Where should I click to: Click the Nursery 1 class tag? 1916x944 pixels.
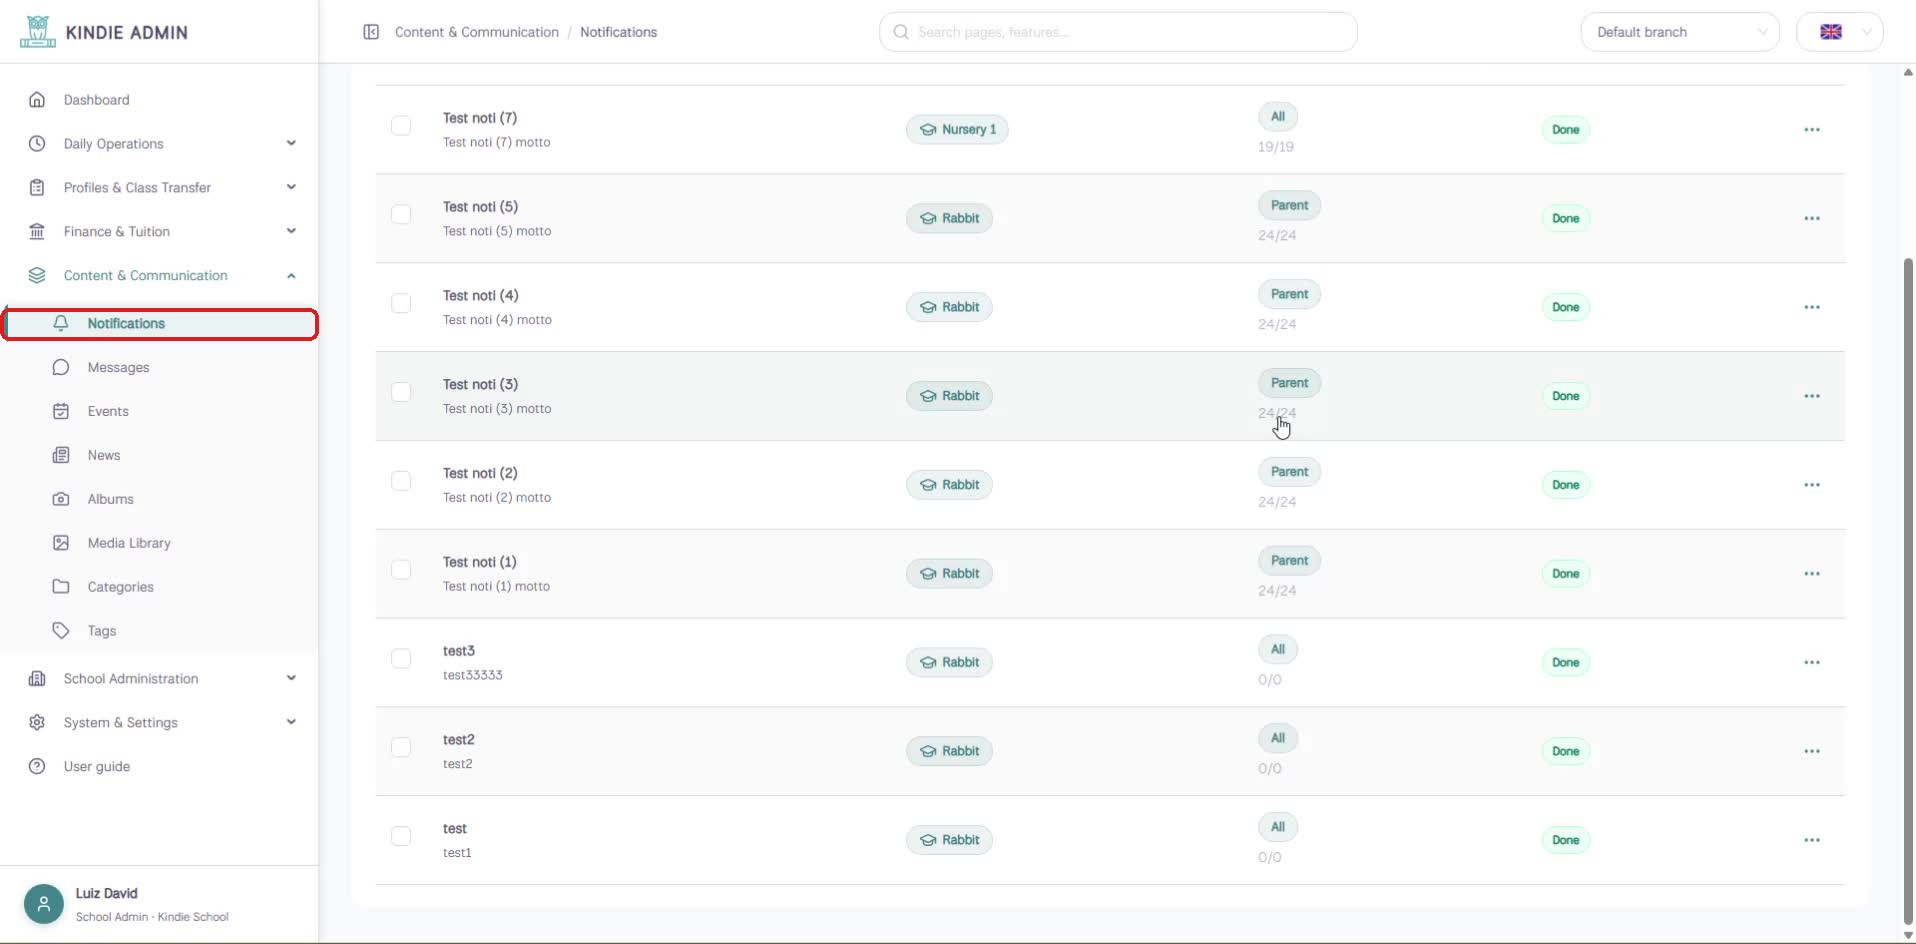coord(957,130)
